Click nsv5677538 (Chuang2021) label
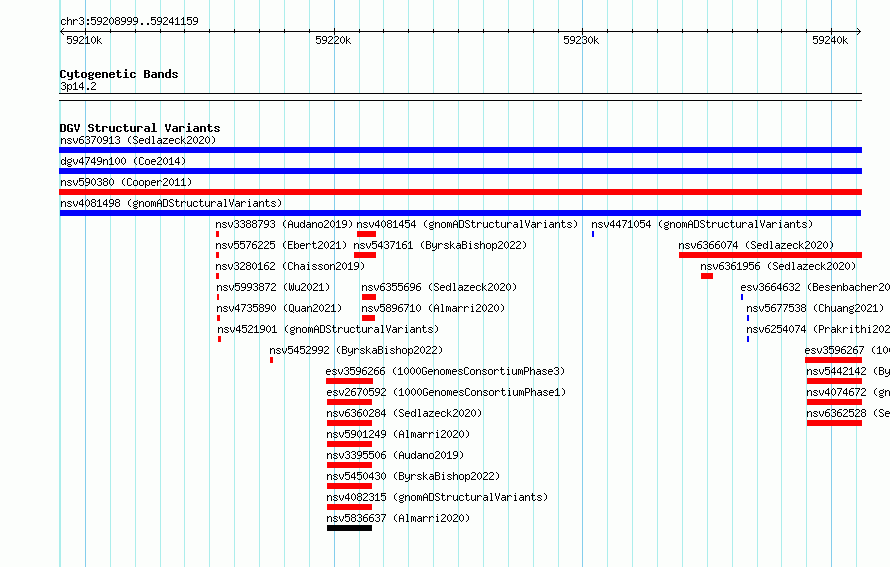 [x=815, y=308]
